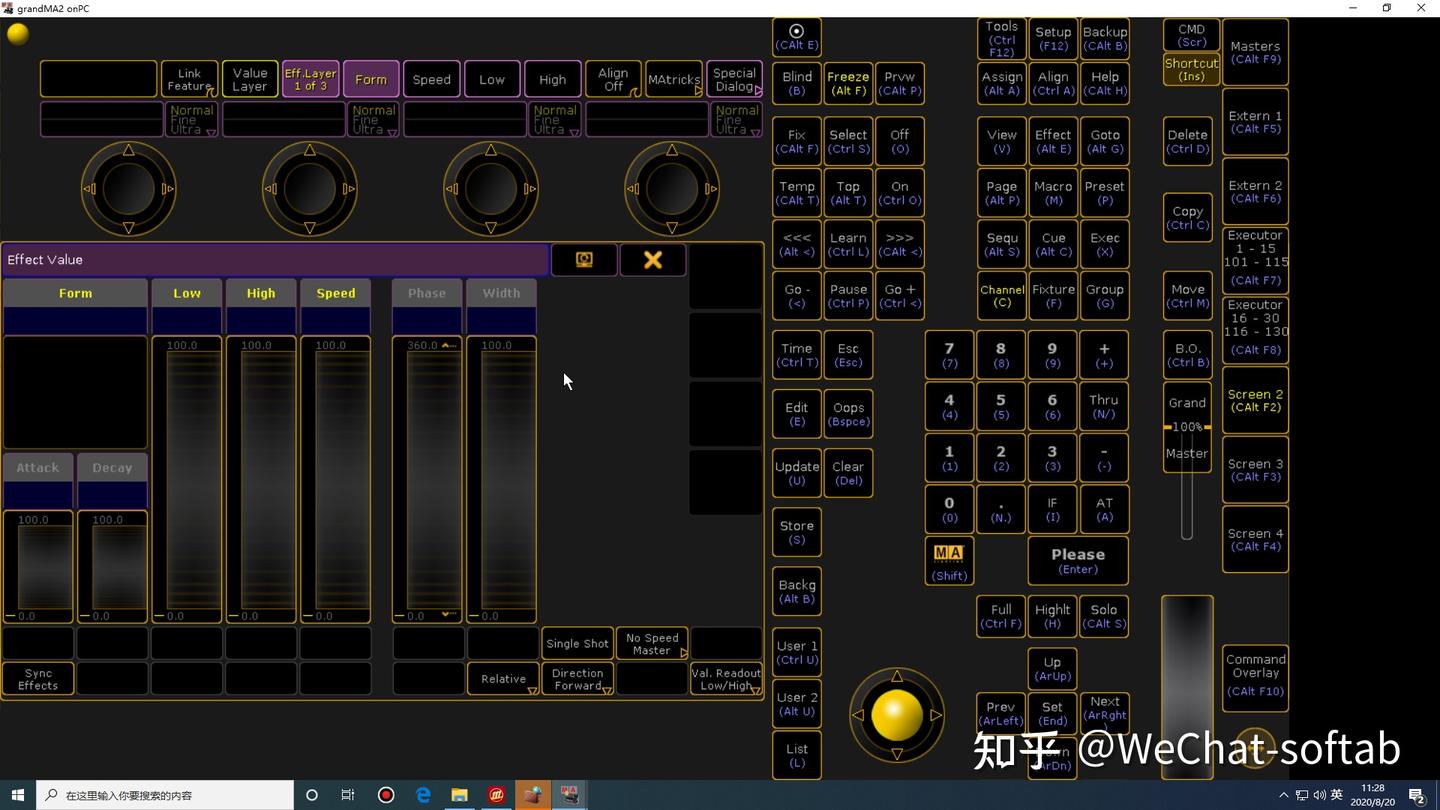The height and width of the screenshot is (810, 1440).
Task: Click the Low value fader
Action: coord(187,480)
